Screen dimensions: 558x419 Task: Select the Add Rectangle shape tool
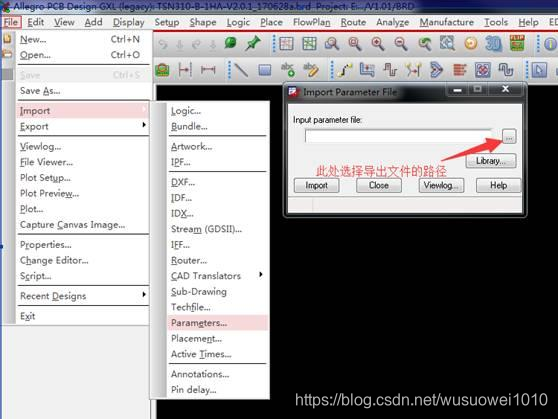click(x=265, y=70)
